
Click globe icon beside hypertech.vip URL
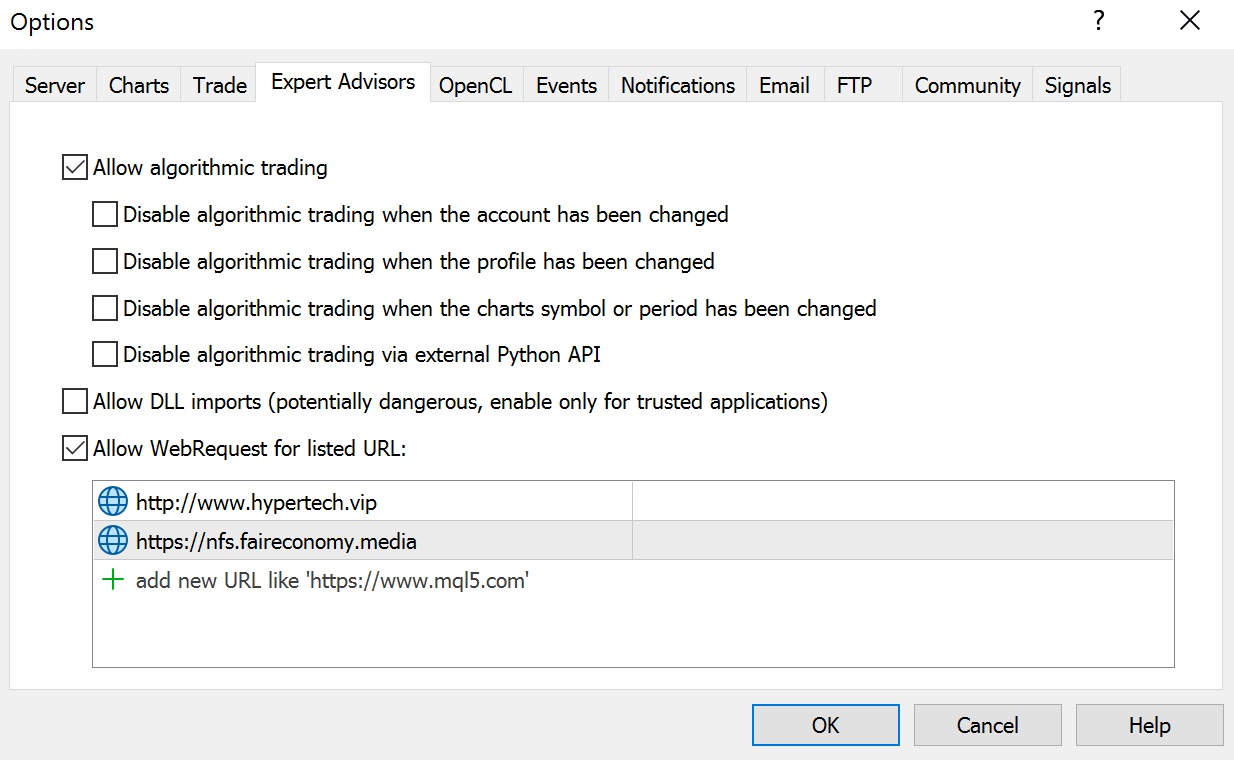(x=113, y=502)
